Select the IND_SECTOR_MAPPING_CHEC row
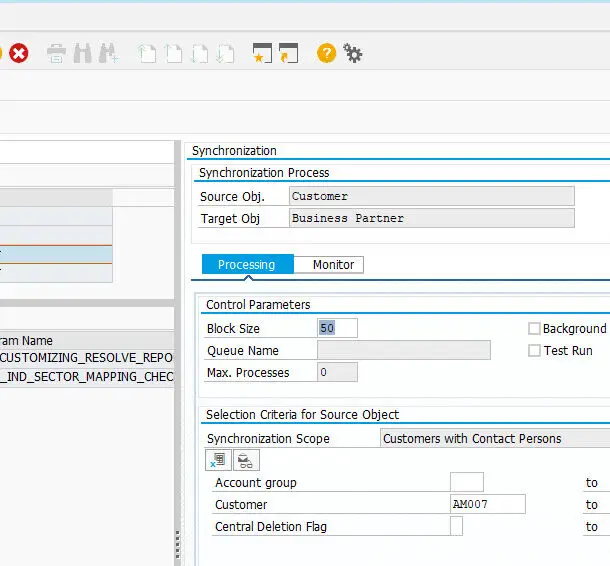610x566 pixels. pyautogui.click(x=87, y=377)
